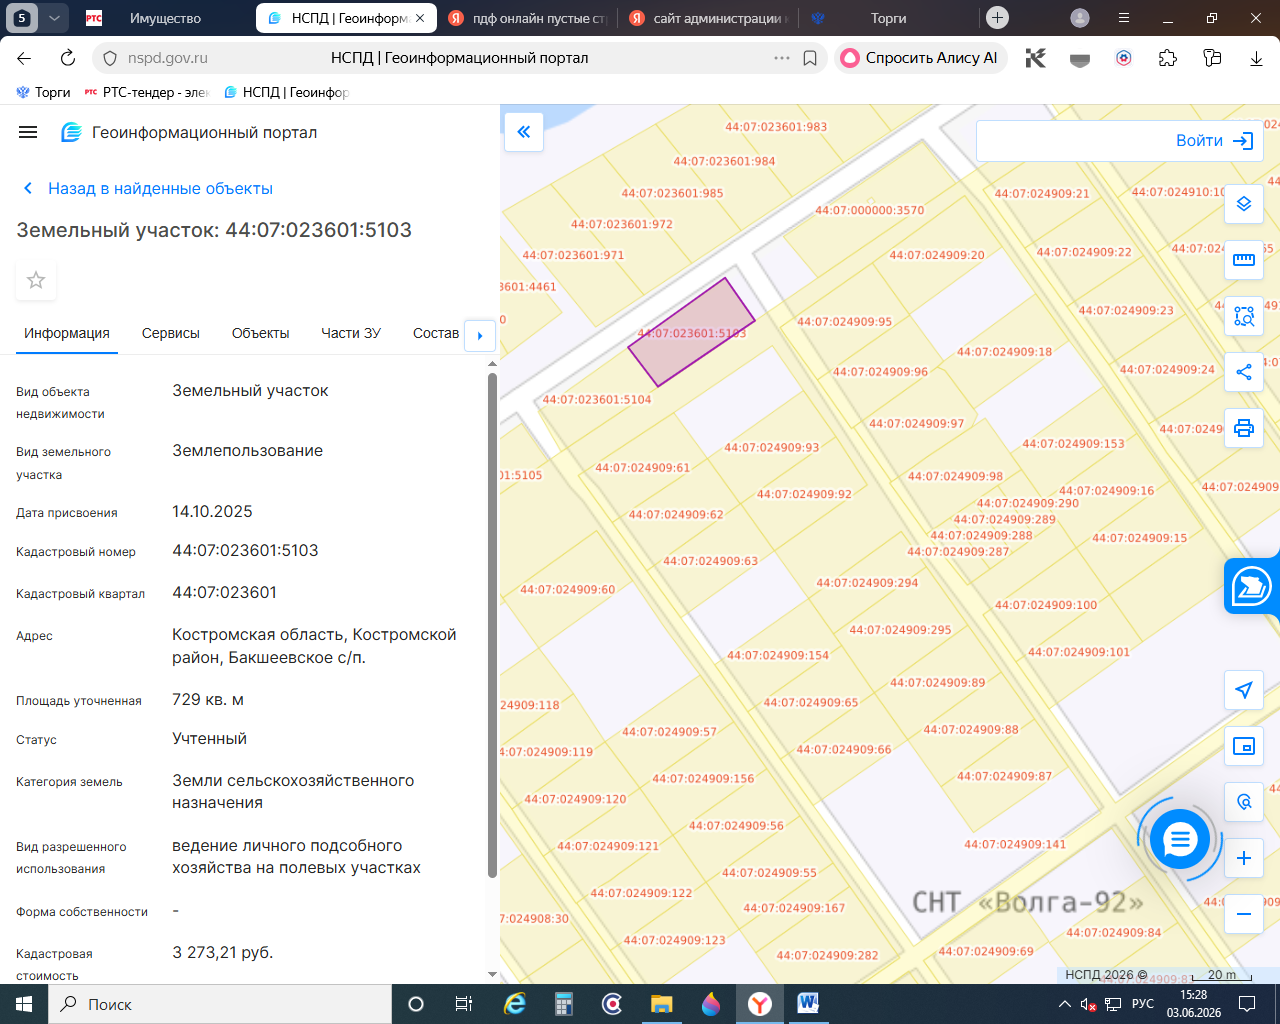Print the map using printer icon
The height and width of the screenshot is (1024, 1280).
point(1244,428)
